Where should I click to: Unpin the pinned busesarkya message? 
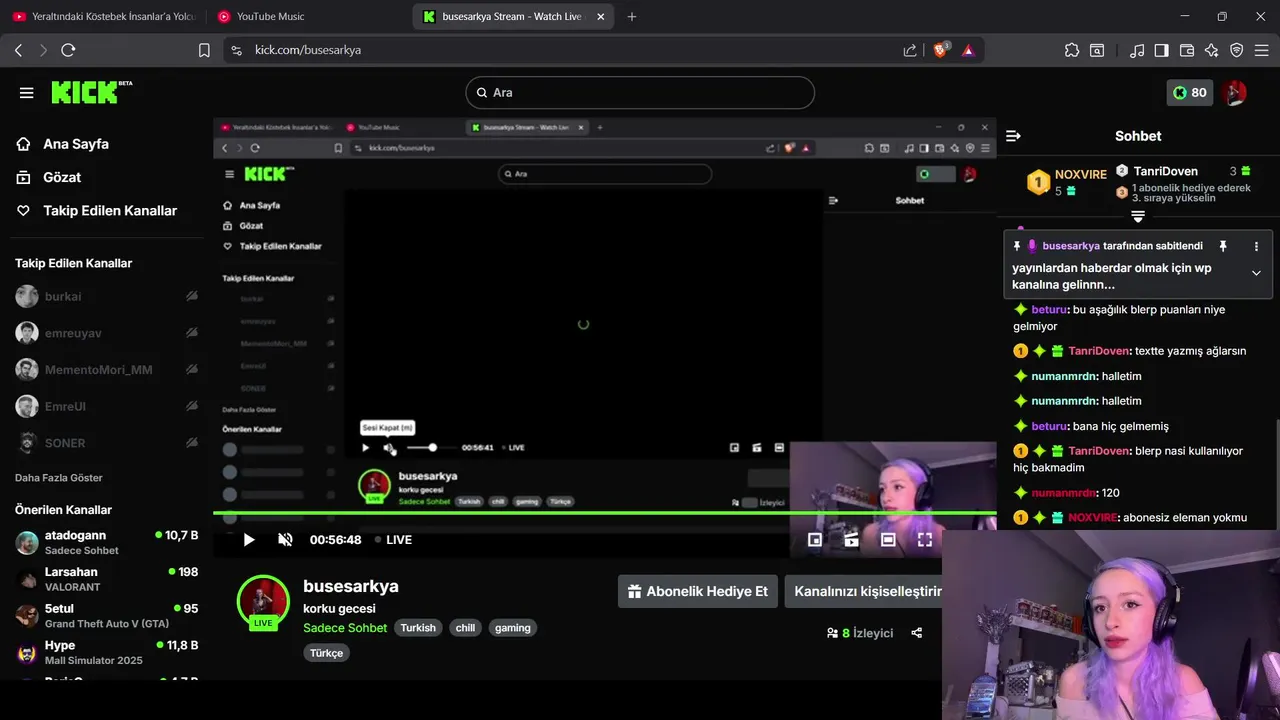[x=1222, y=246]
